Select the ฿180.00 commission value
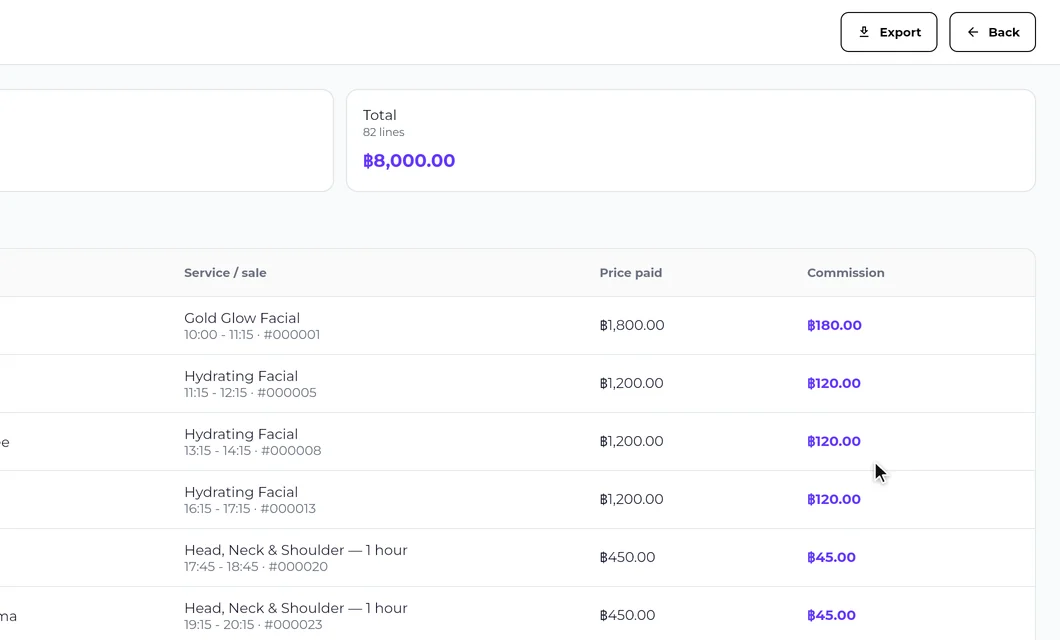 coord(834,325)
